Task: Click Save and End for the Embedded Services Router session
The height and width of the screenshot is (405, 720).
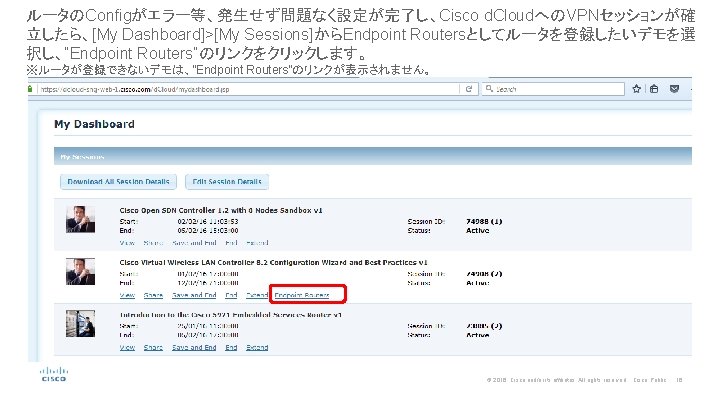Action: pos(194,348)
